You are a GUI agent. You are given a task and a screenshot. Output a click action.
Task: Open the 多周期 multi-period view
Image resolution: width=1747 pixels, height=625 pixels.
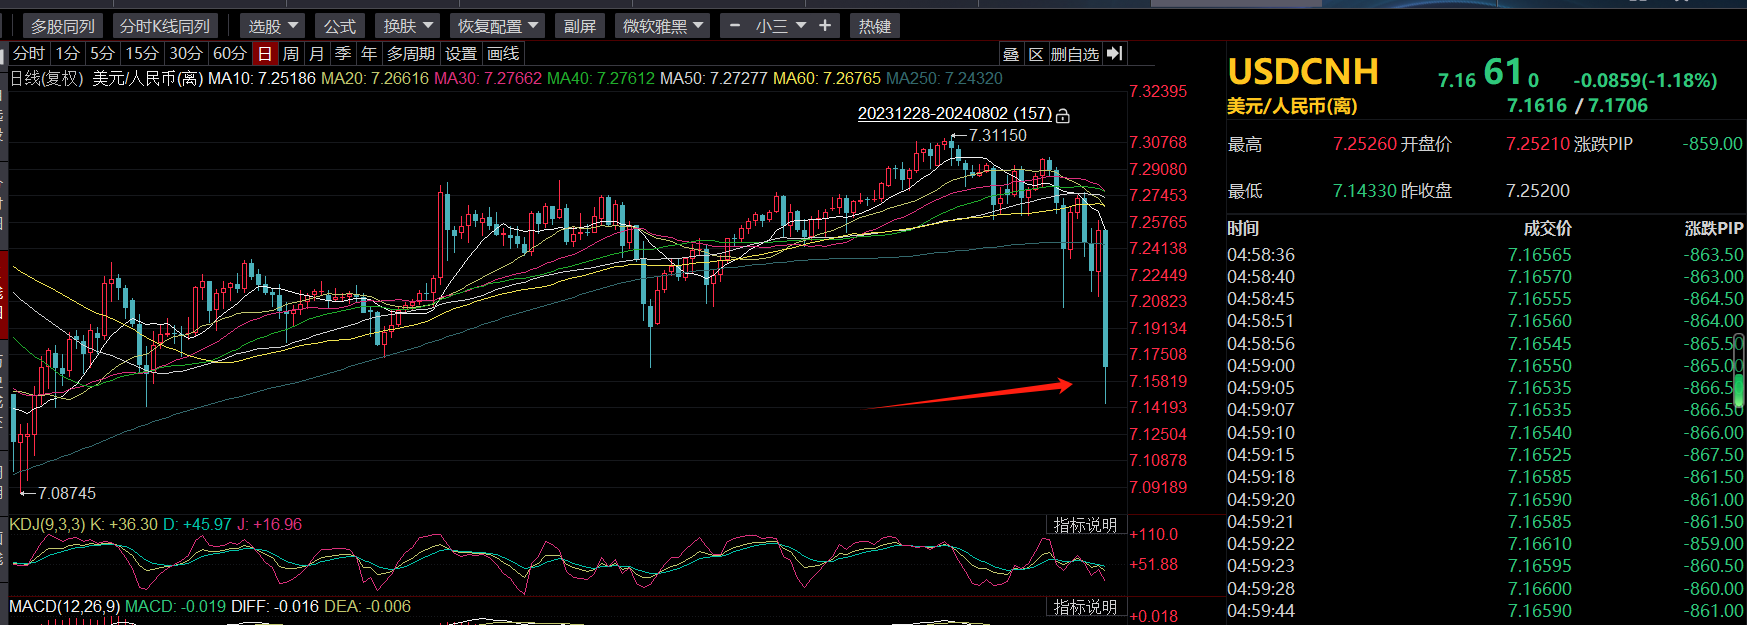coord(411,54)
